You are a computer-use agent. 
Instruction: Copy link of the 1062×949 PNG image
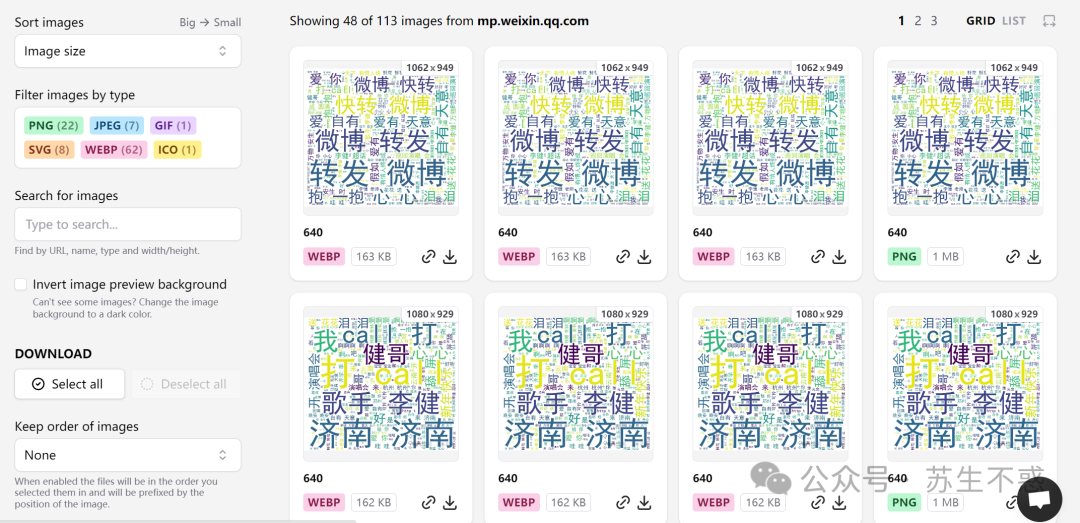[1012, 257]
